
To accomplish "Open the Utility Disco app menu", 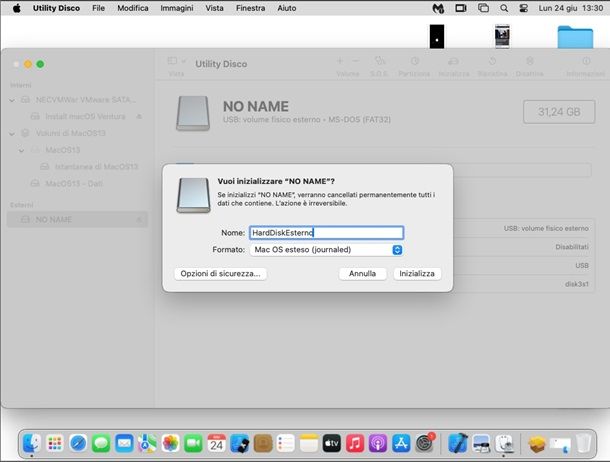I will 56,8.
